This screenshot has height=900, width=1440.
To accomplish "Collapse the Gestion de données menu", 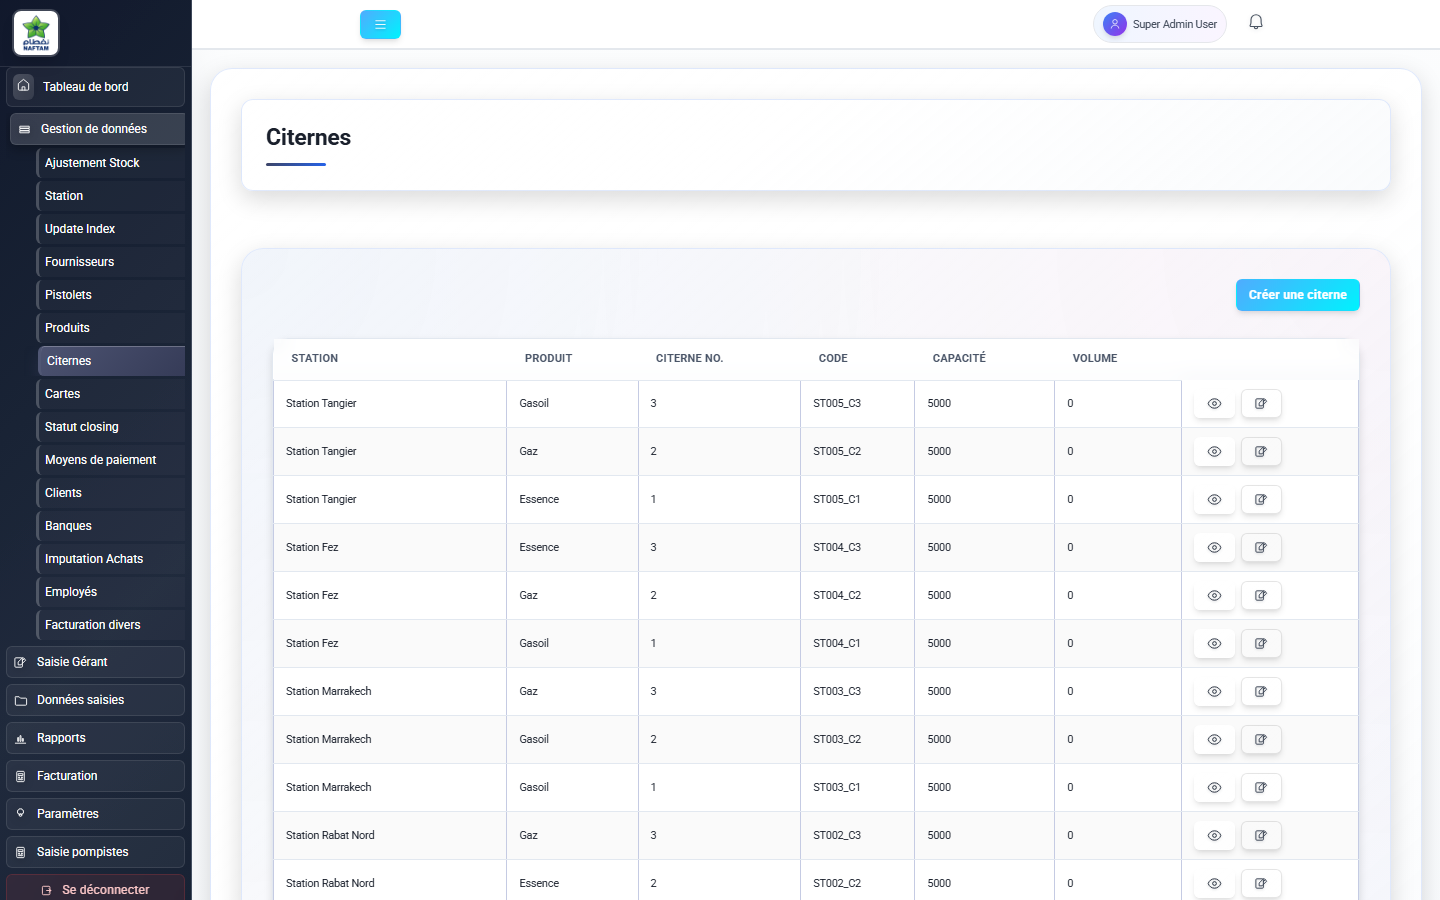I will point(97,129).
